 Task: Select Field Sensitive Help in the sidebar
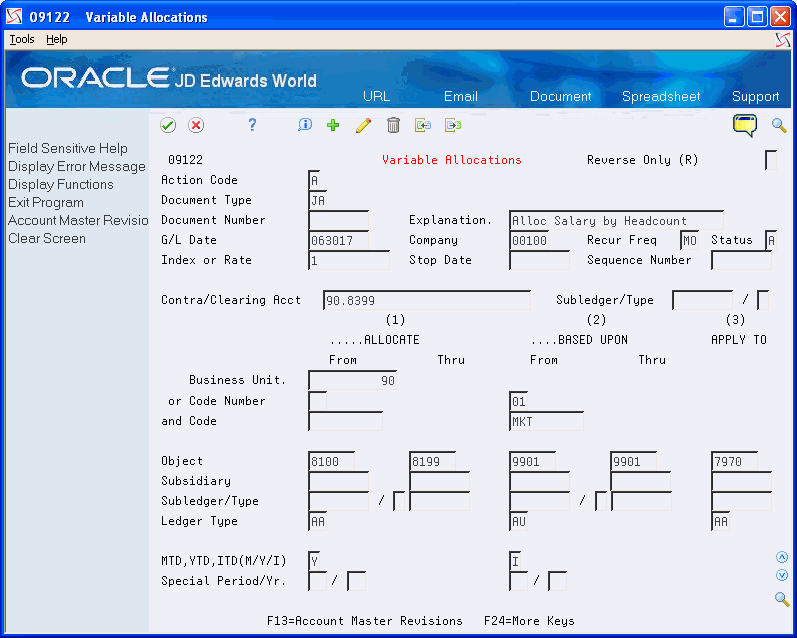pos(68,148)
